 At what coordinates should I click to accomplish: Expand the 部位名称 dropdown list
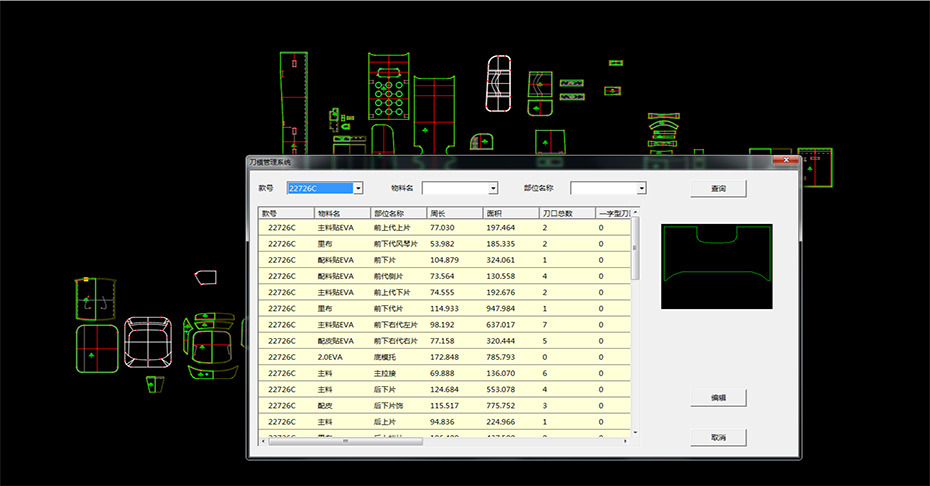[641, 188]
